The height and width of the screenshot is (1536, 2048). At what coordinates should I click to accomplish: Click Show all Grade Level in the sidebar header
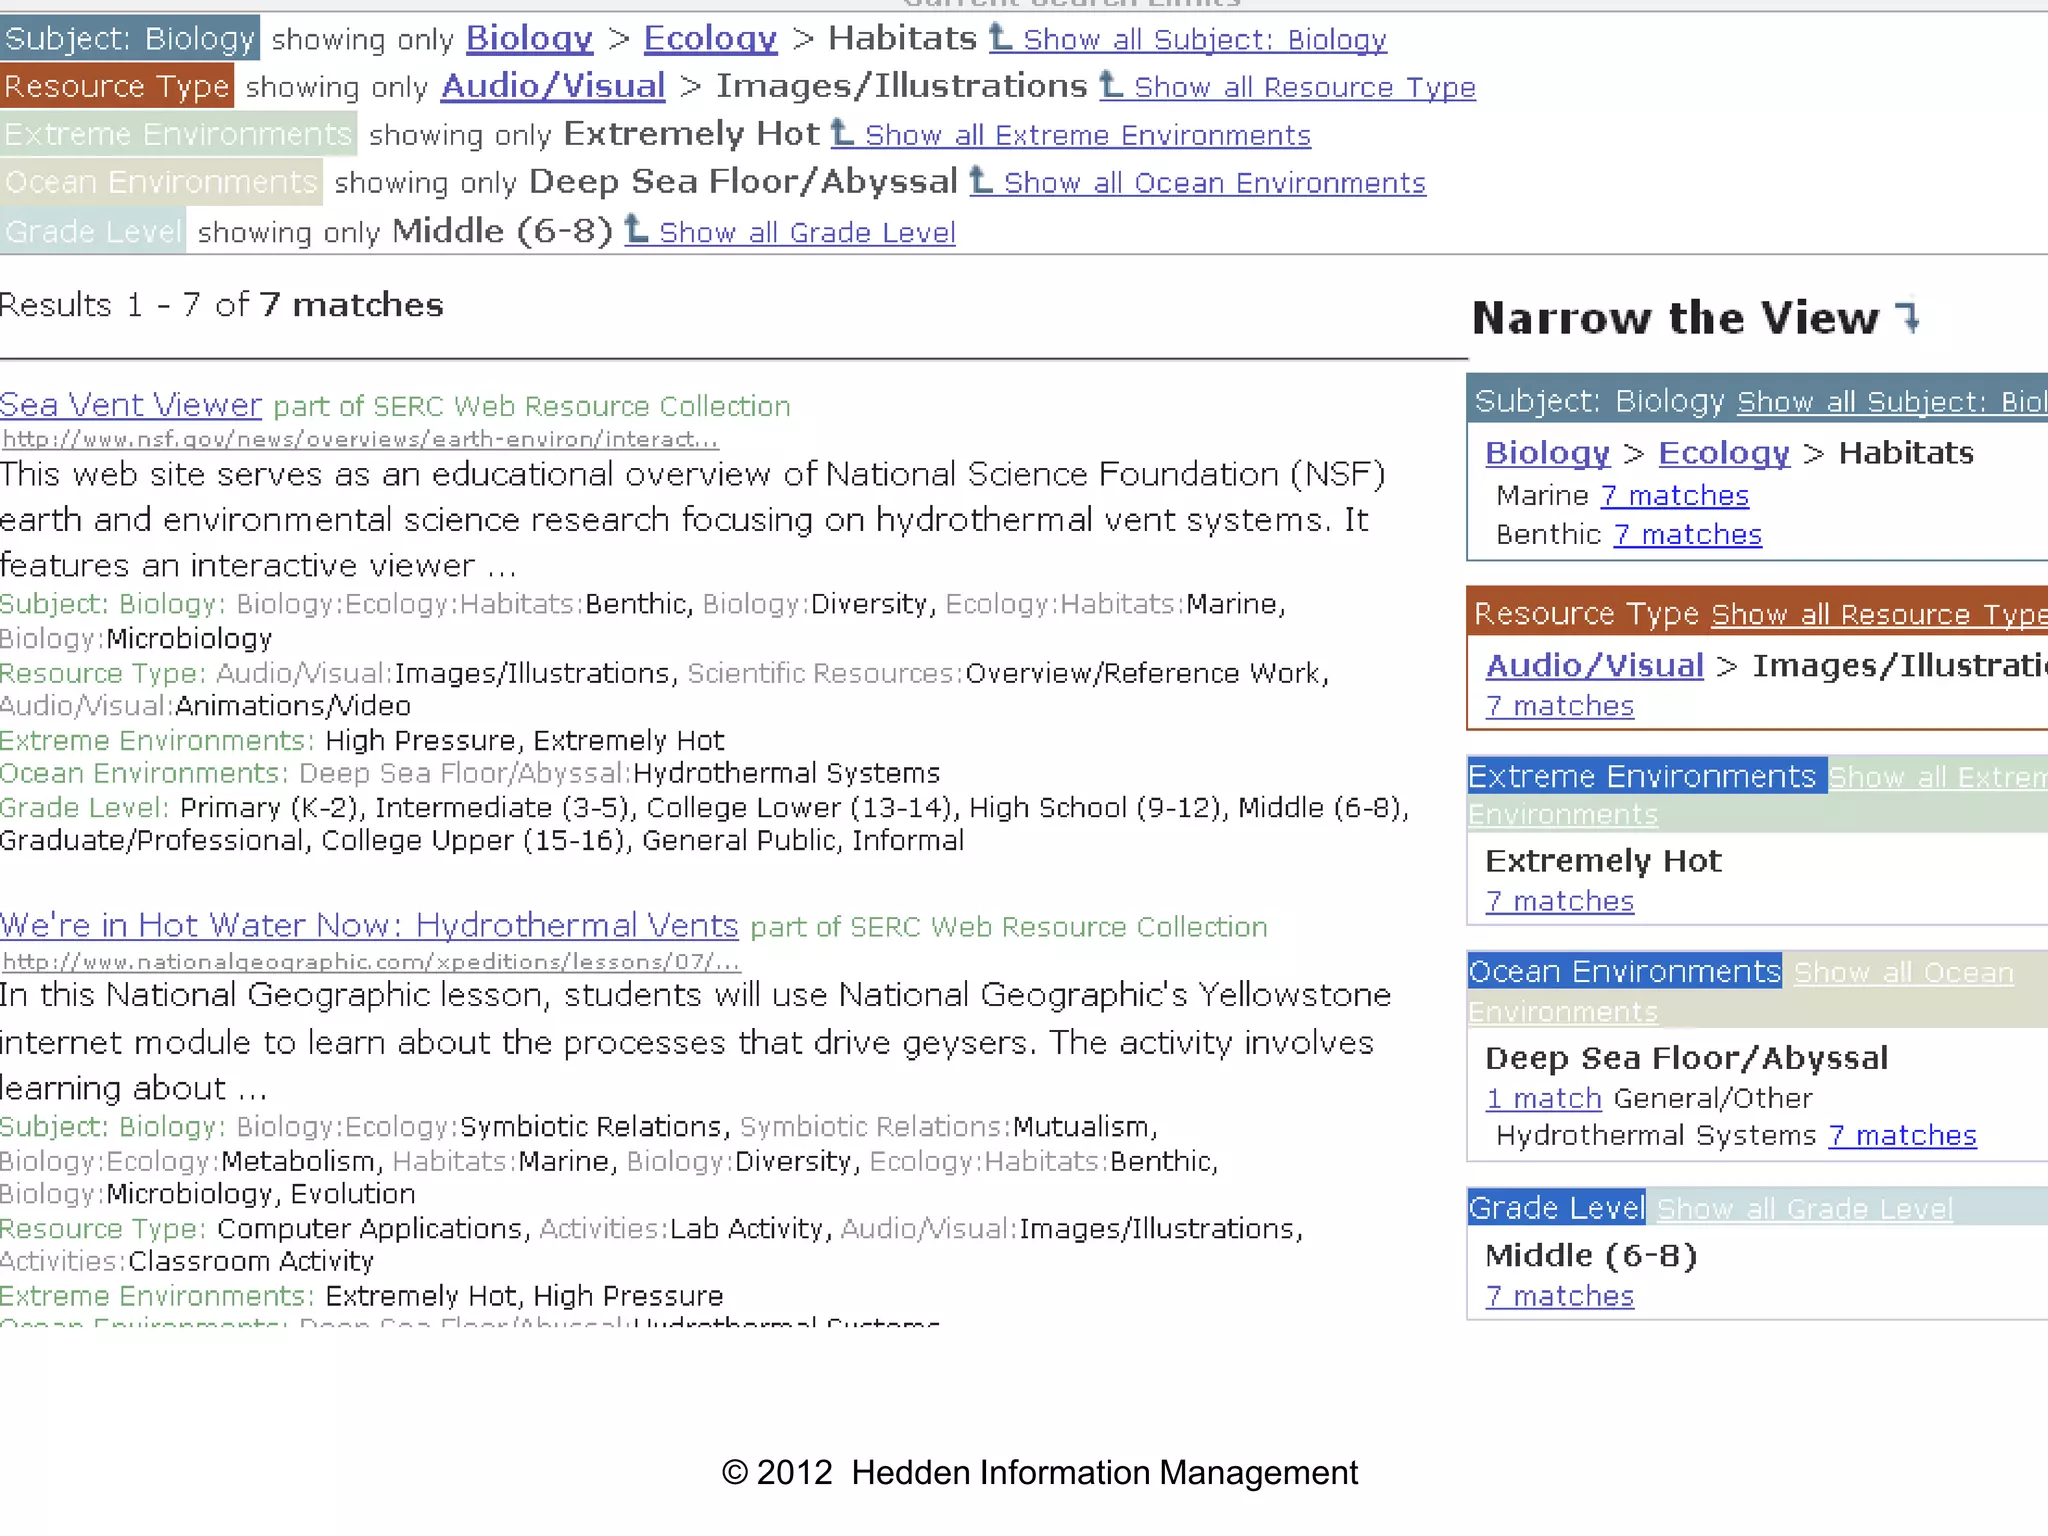[x=1805, y=1210]
